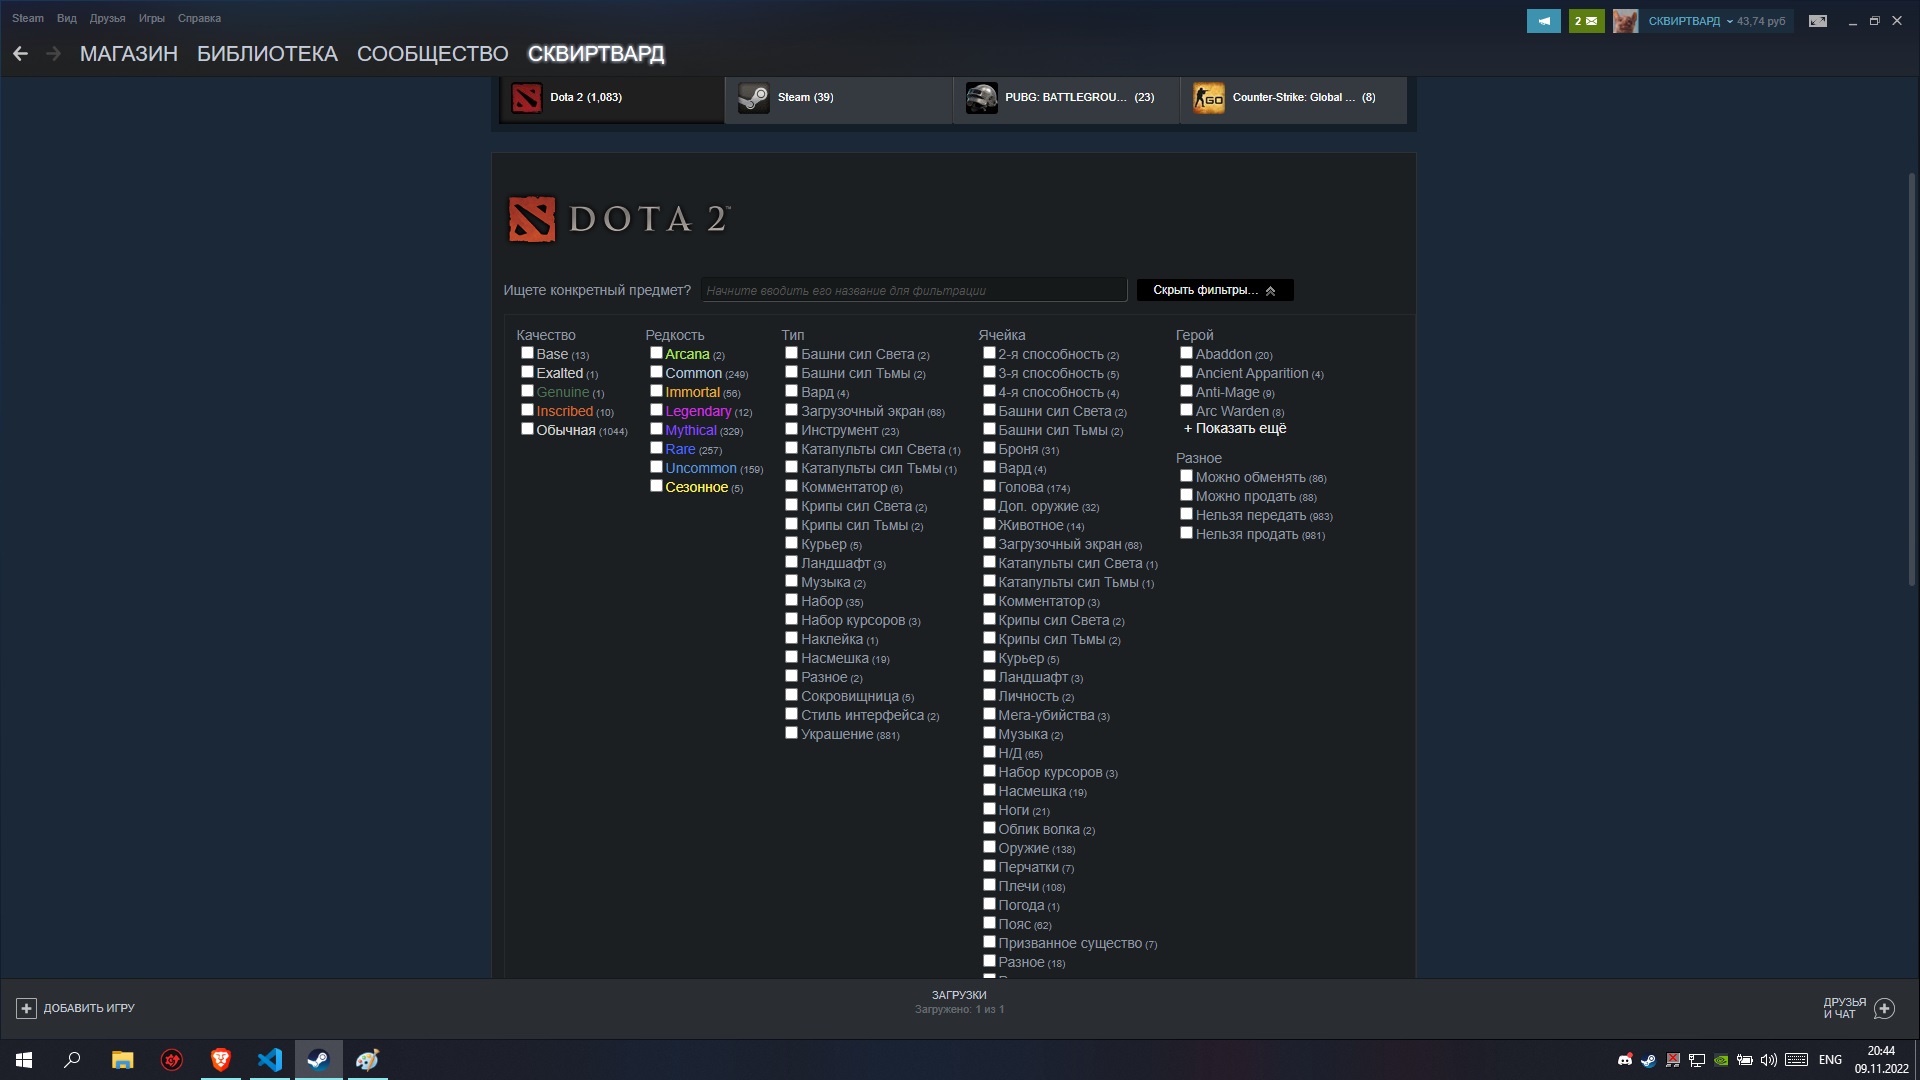Screen dimensions: 1920x1080
Task: Open touch keyboard tray icon
Action: 1796,1060
